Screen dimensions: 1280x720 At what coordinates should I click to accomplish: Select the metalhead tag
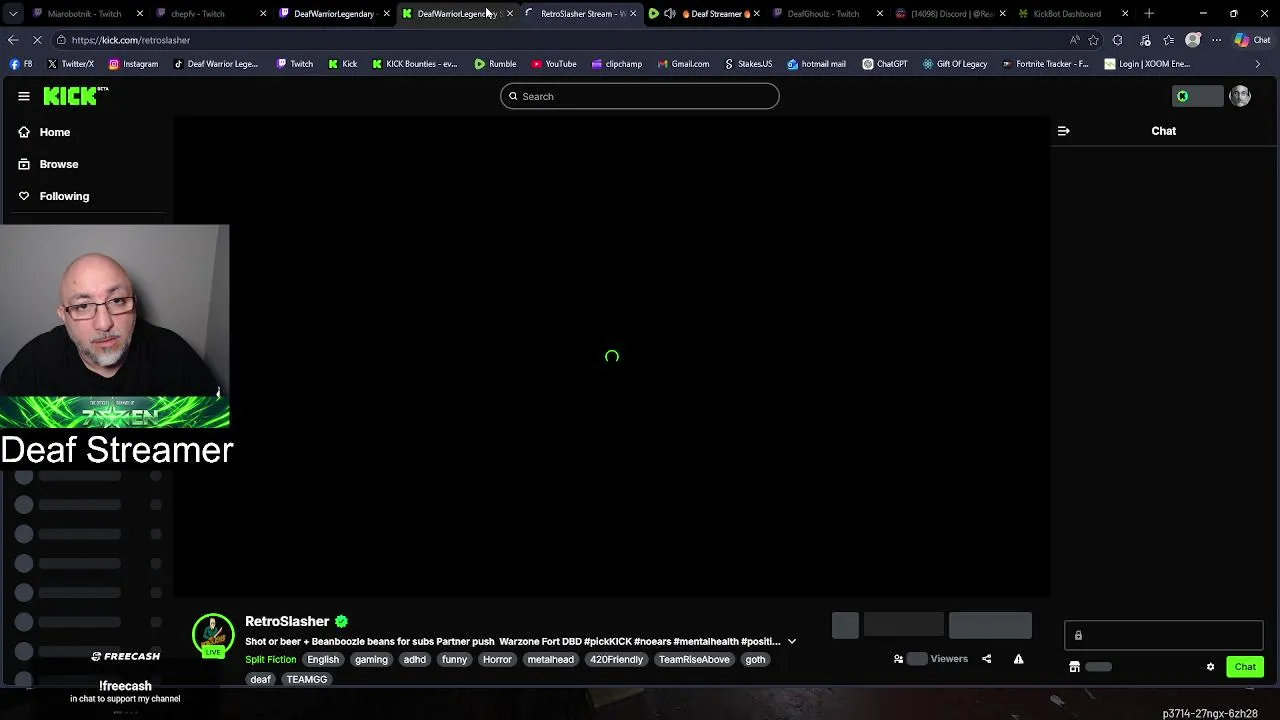[x=551, y=660]
